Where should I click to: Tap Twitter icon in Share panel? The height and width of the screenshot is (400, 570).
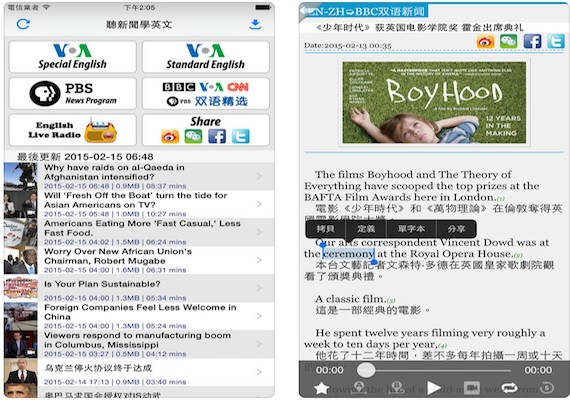coord(241,137)
